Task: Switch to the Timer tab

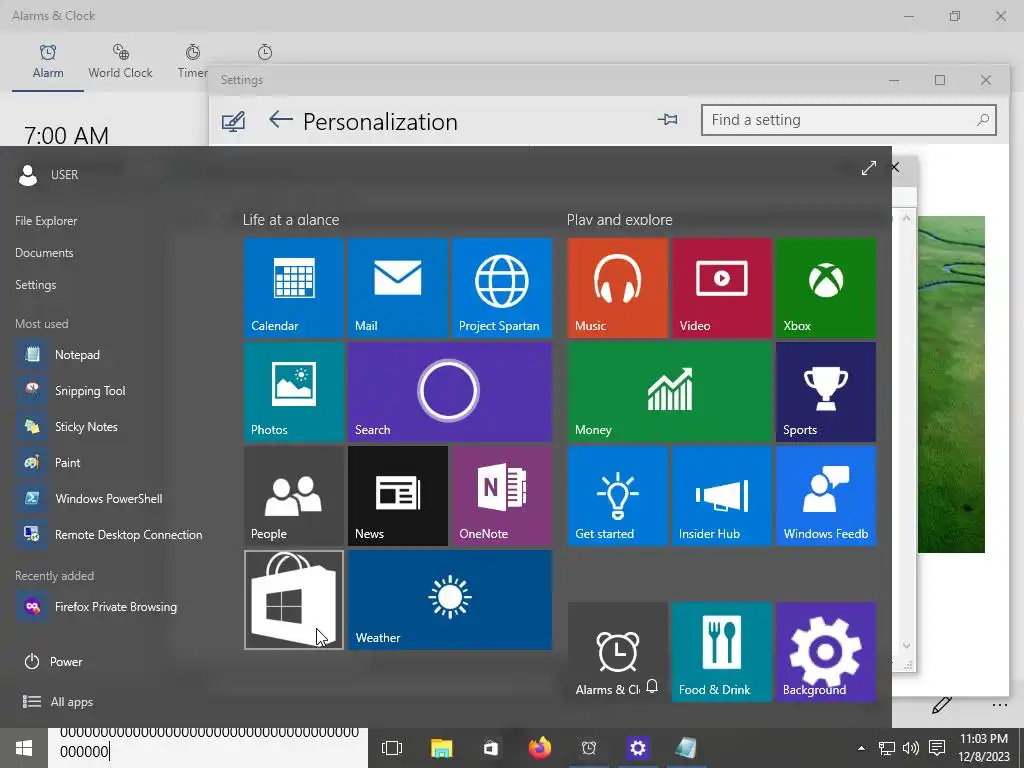Action: click(x=193, y=62)
